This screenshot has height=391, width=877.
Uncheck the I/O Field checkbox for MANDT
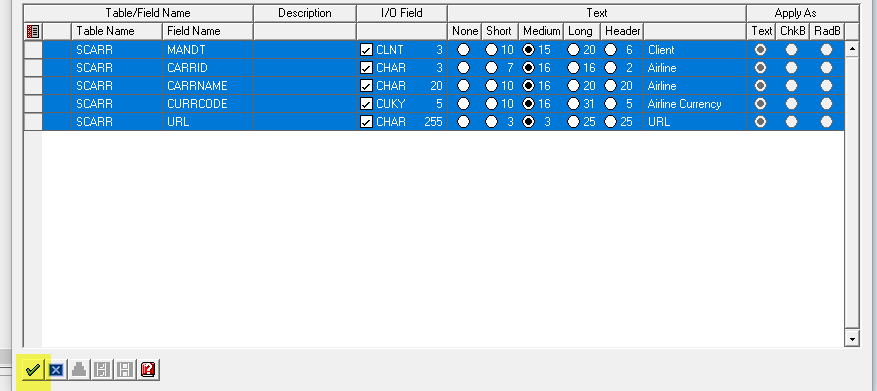click(x=366, y=50)
